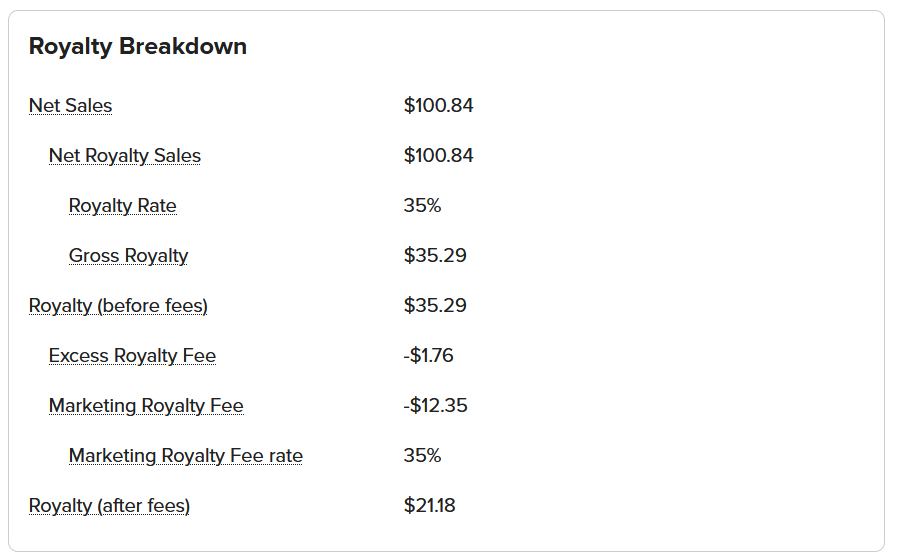The image size is (897, 560).
Task: Select Marketing Royalty Fee rate label
Action: pos(185,456)
